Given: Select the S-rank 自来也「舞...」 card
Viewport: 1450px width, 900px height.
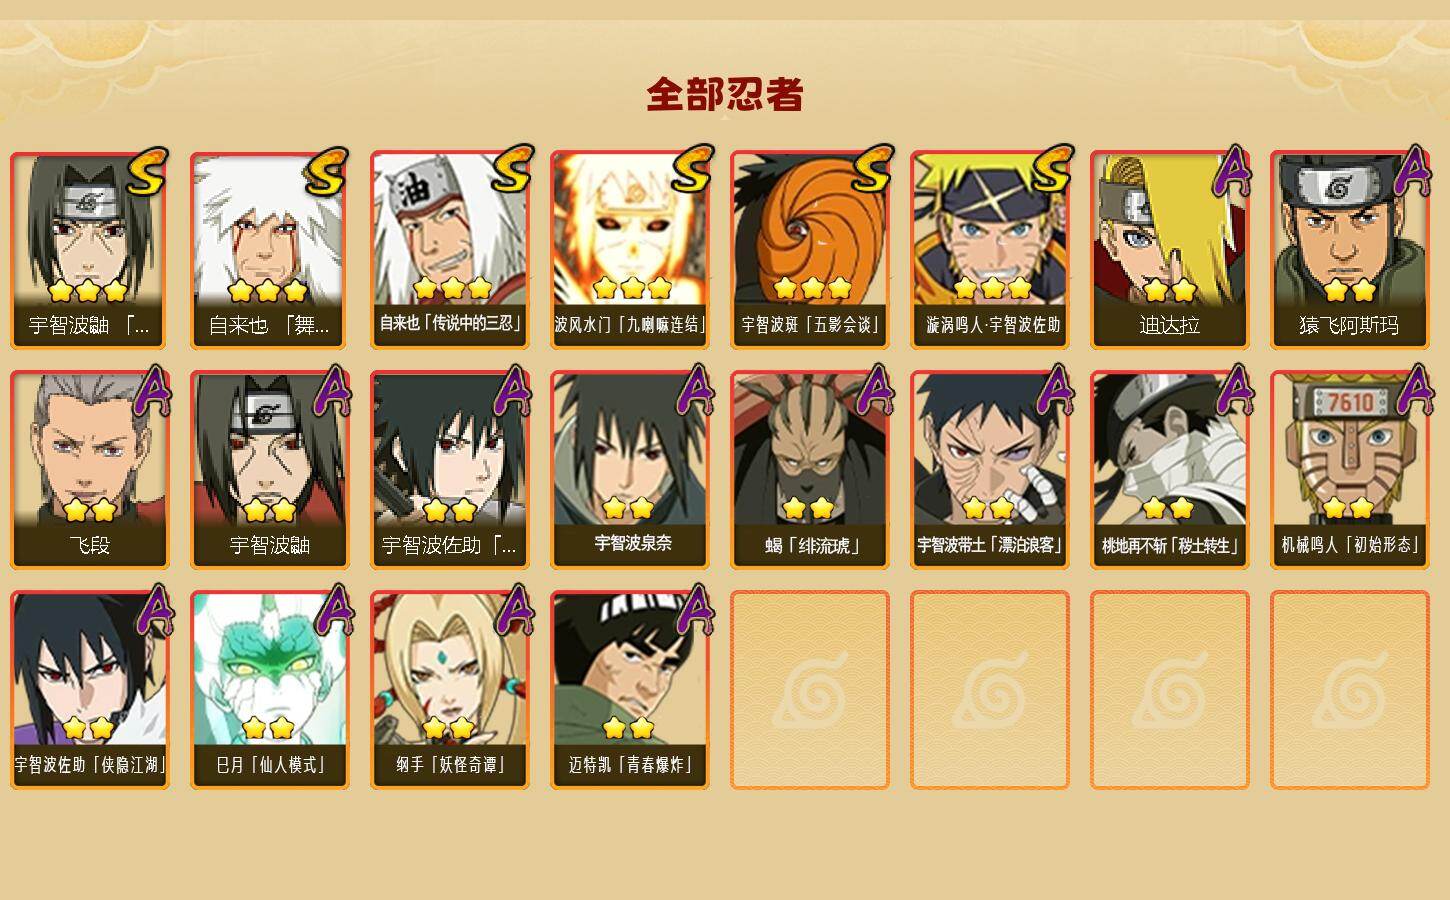Looking at the screenshot, I should point(270,250).
